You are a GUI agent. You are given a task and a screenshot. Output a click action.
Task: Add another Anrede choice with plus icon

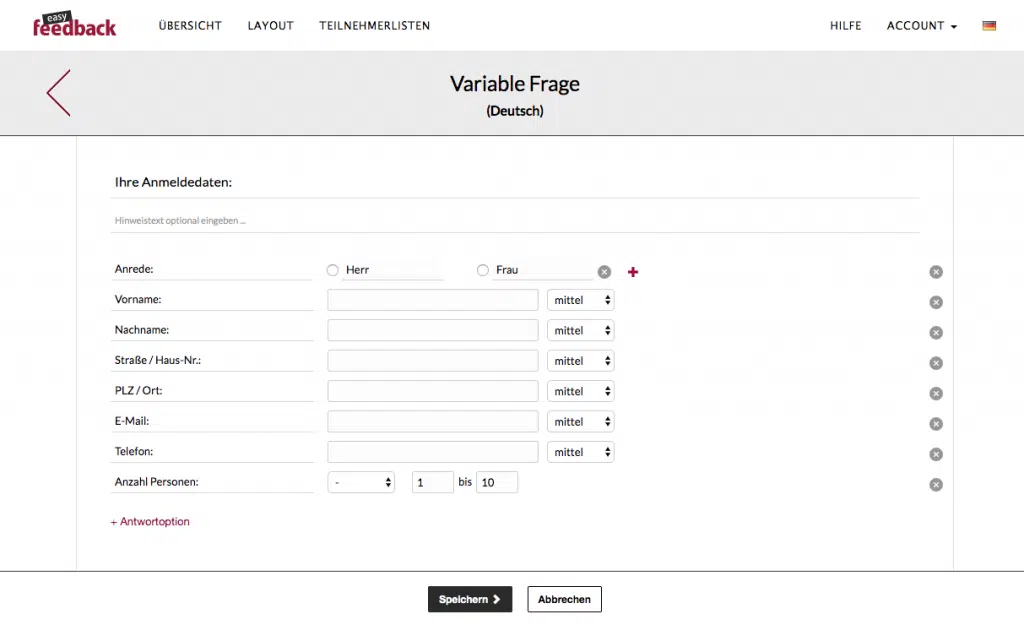633,272
